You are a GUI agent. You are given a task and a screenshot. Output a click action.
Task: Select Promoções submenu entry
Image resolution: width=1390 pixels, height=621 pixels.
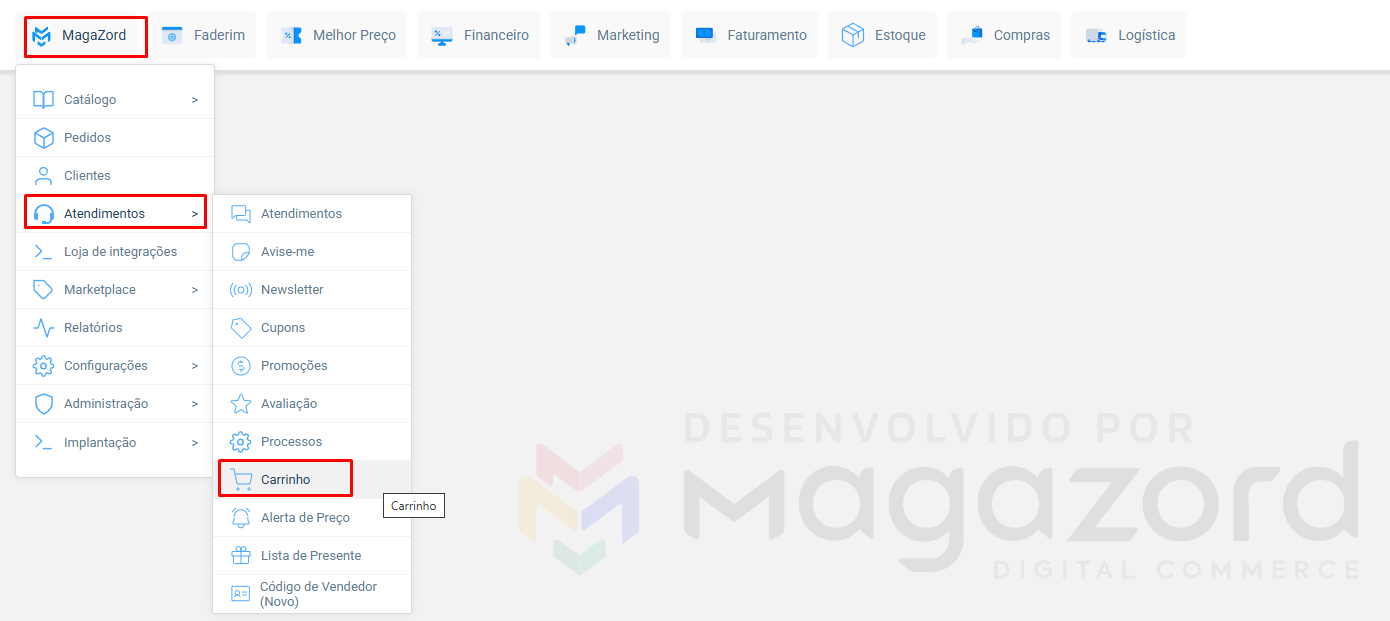point(312,366)
